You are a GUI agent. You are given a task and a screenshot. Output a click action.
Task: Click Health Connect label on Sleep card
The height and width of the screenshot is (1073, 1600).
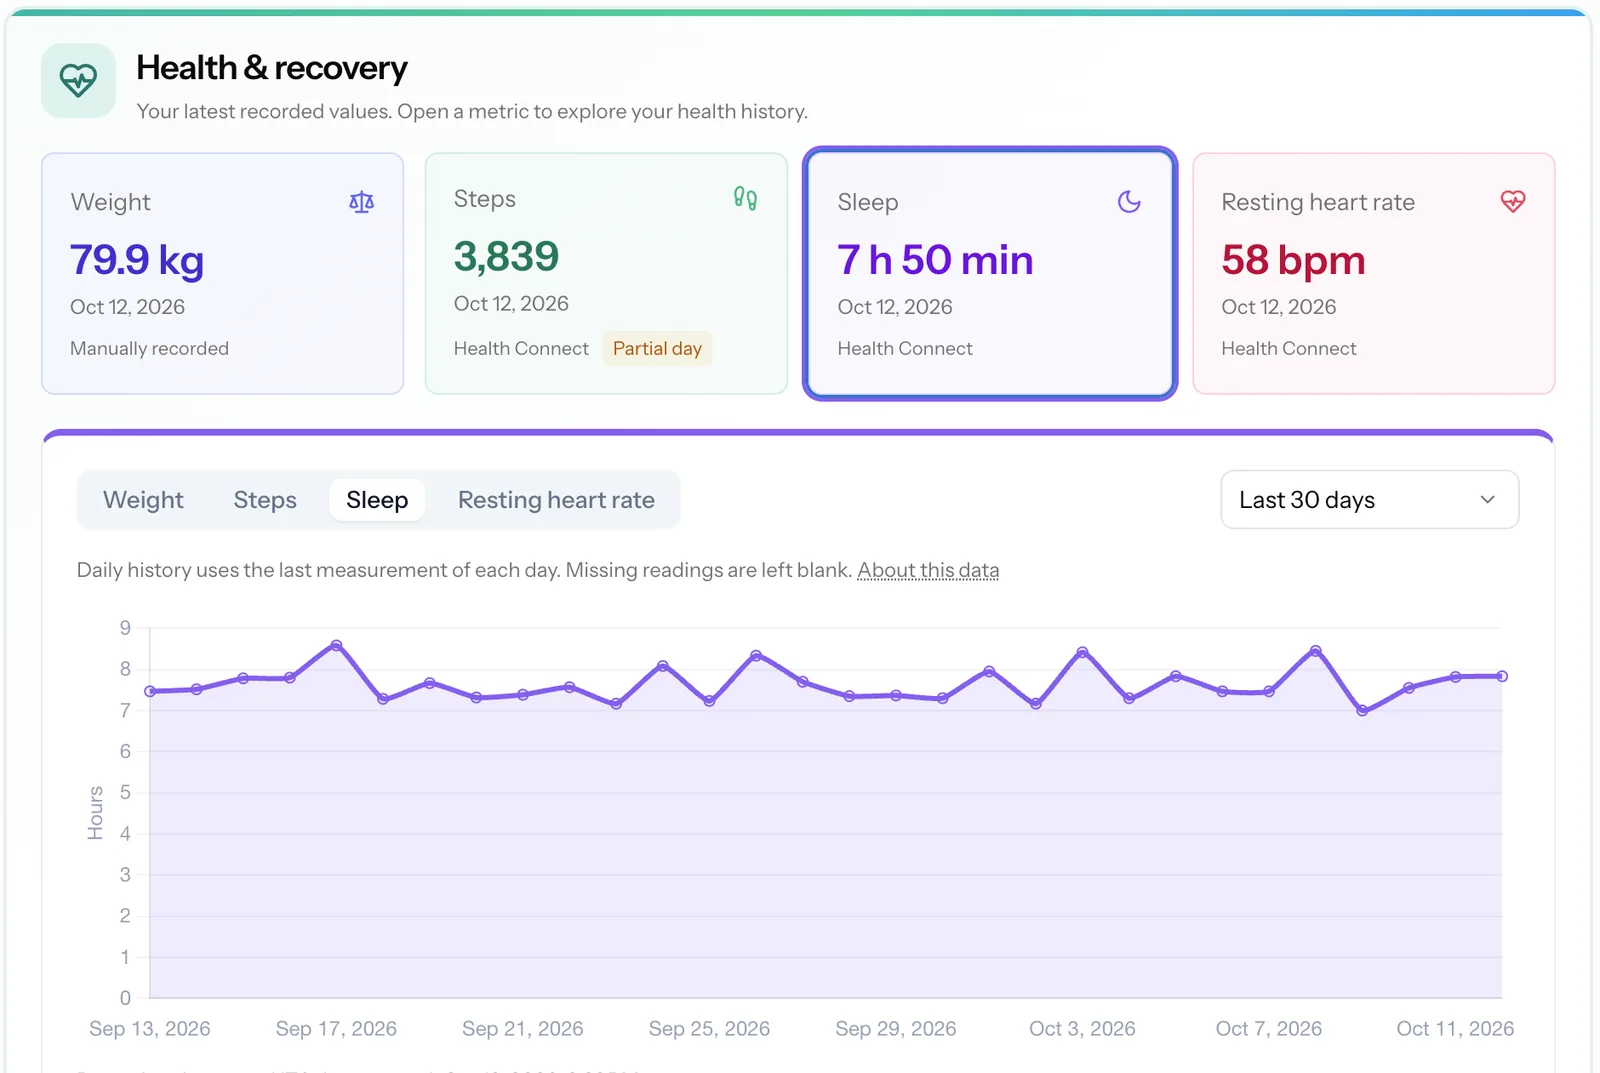905,349
